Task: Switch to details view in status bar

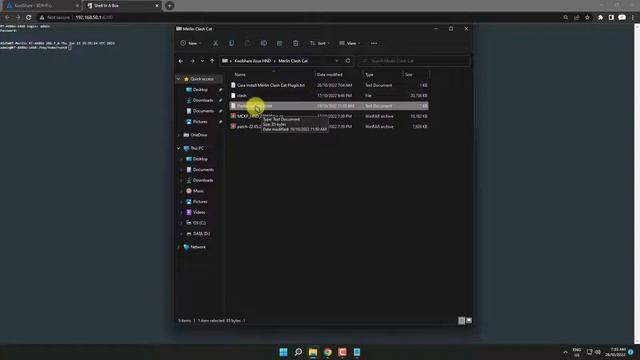Action: [462, 321]
